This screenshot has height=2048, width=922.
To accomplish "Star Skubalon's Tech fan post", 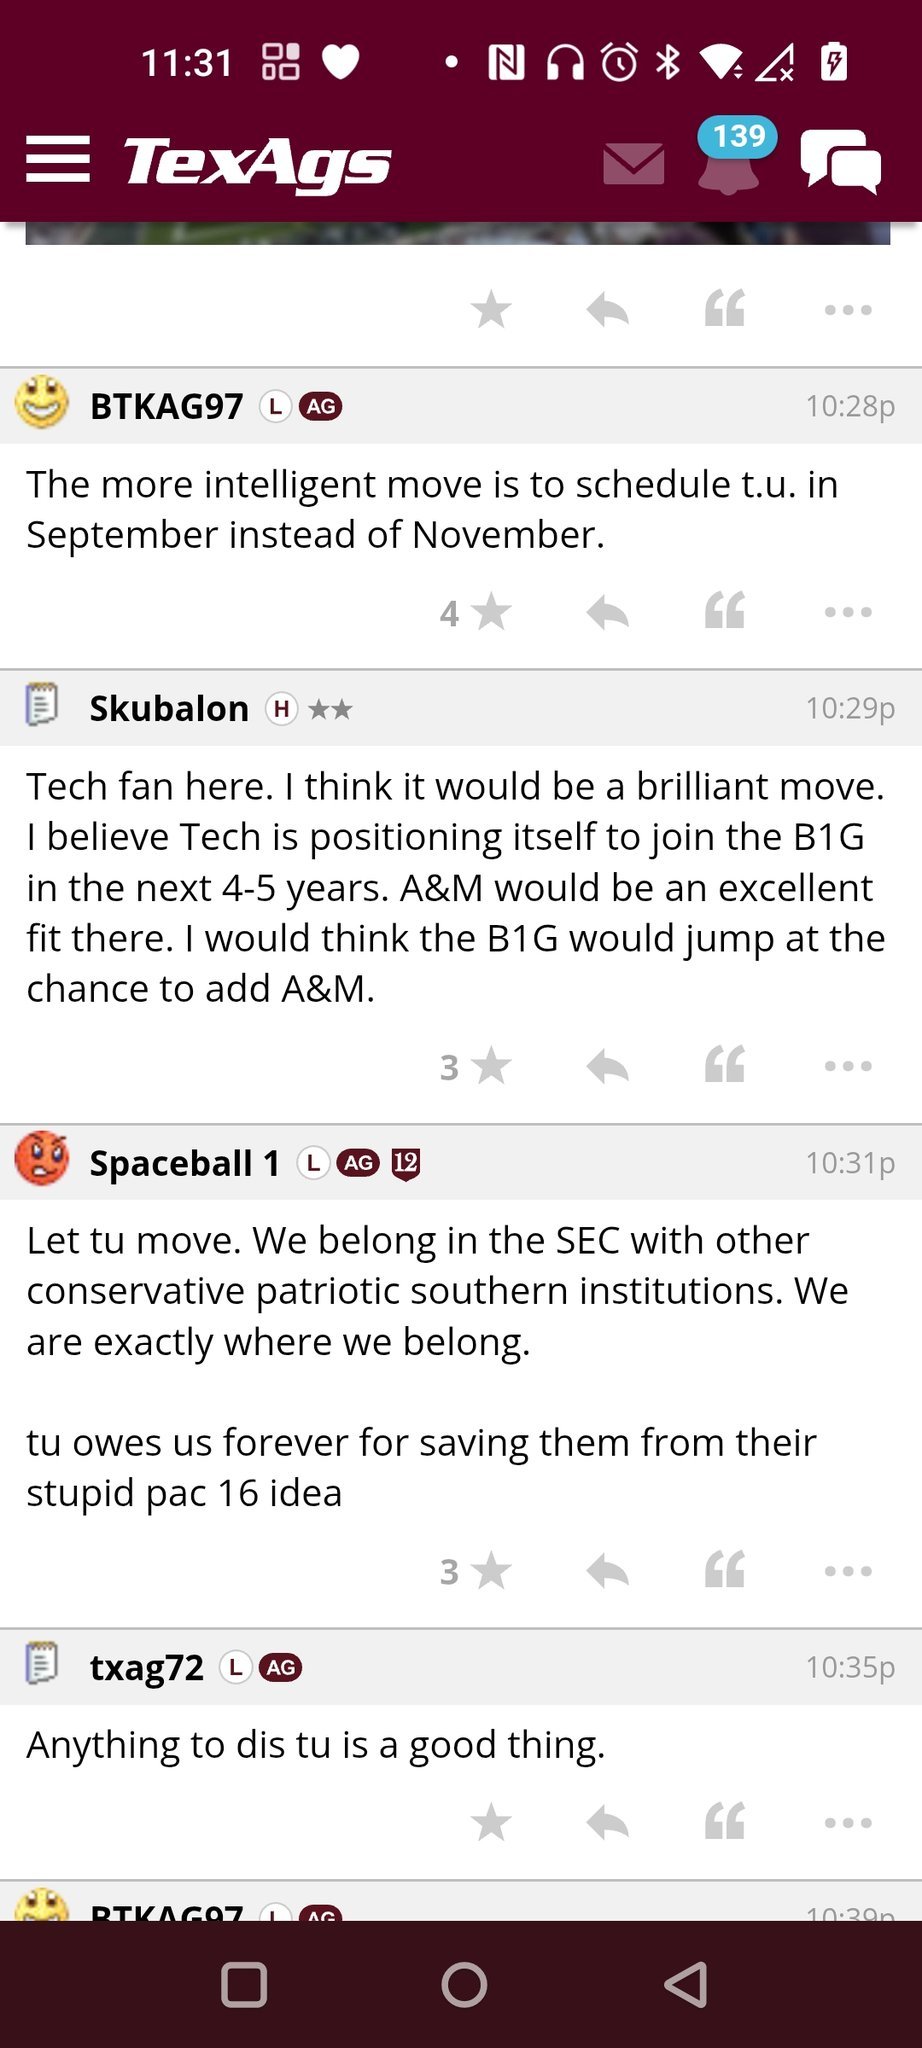I will click(x=490, y=1066).
